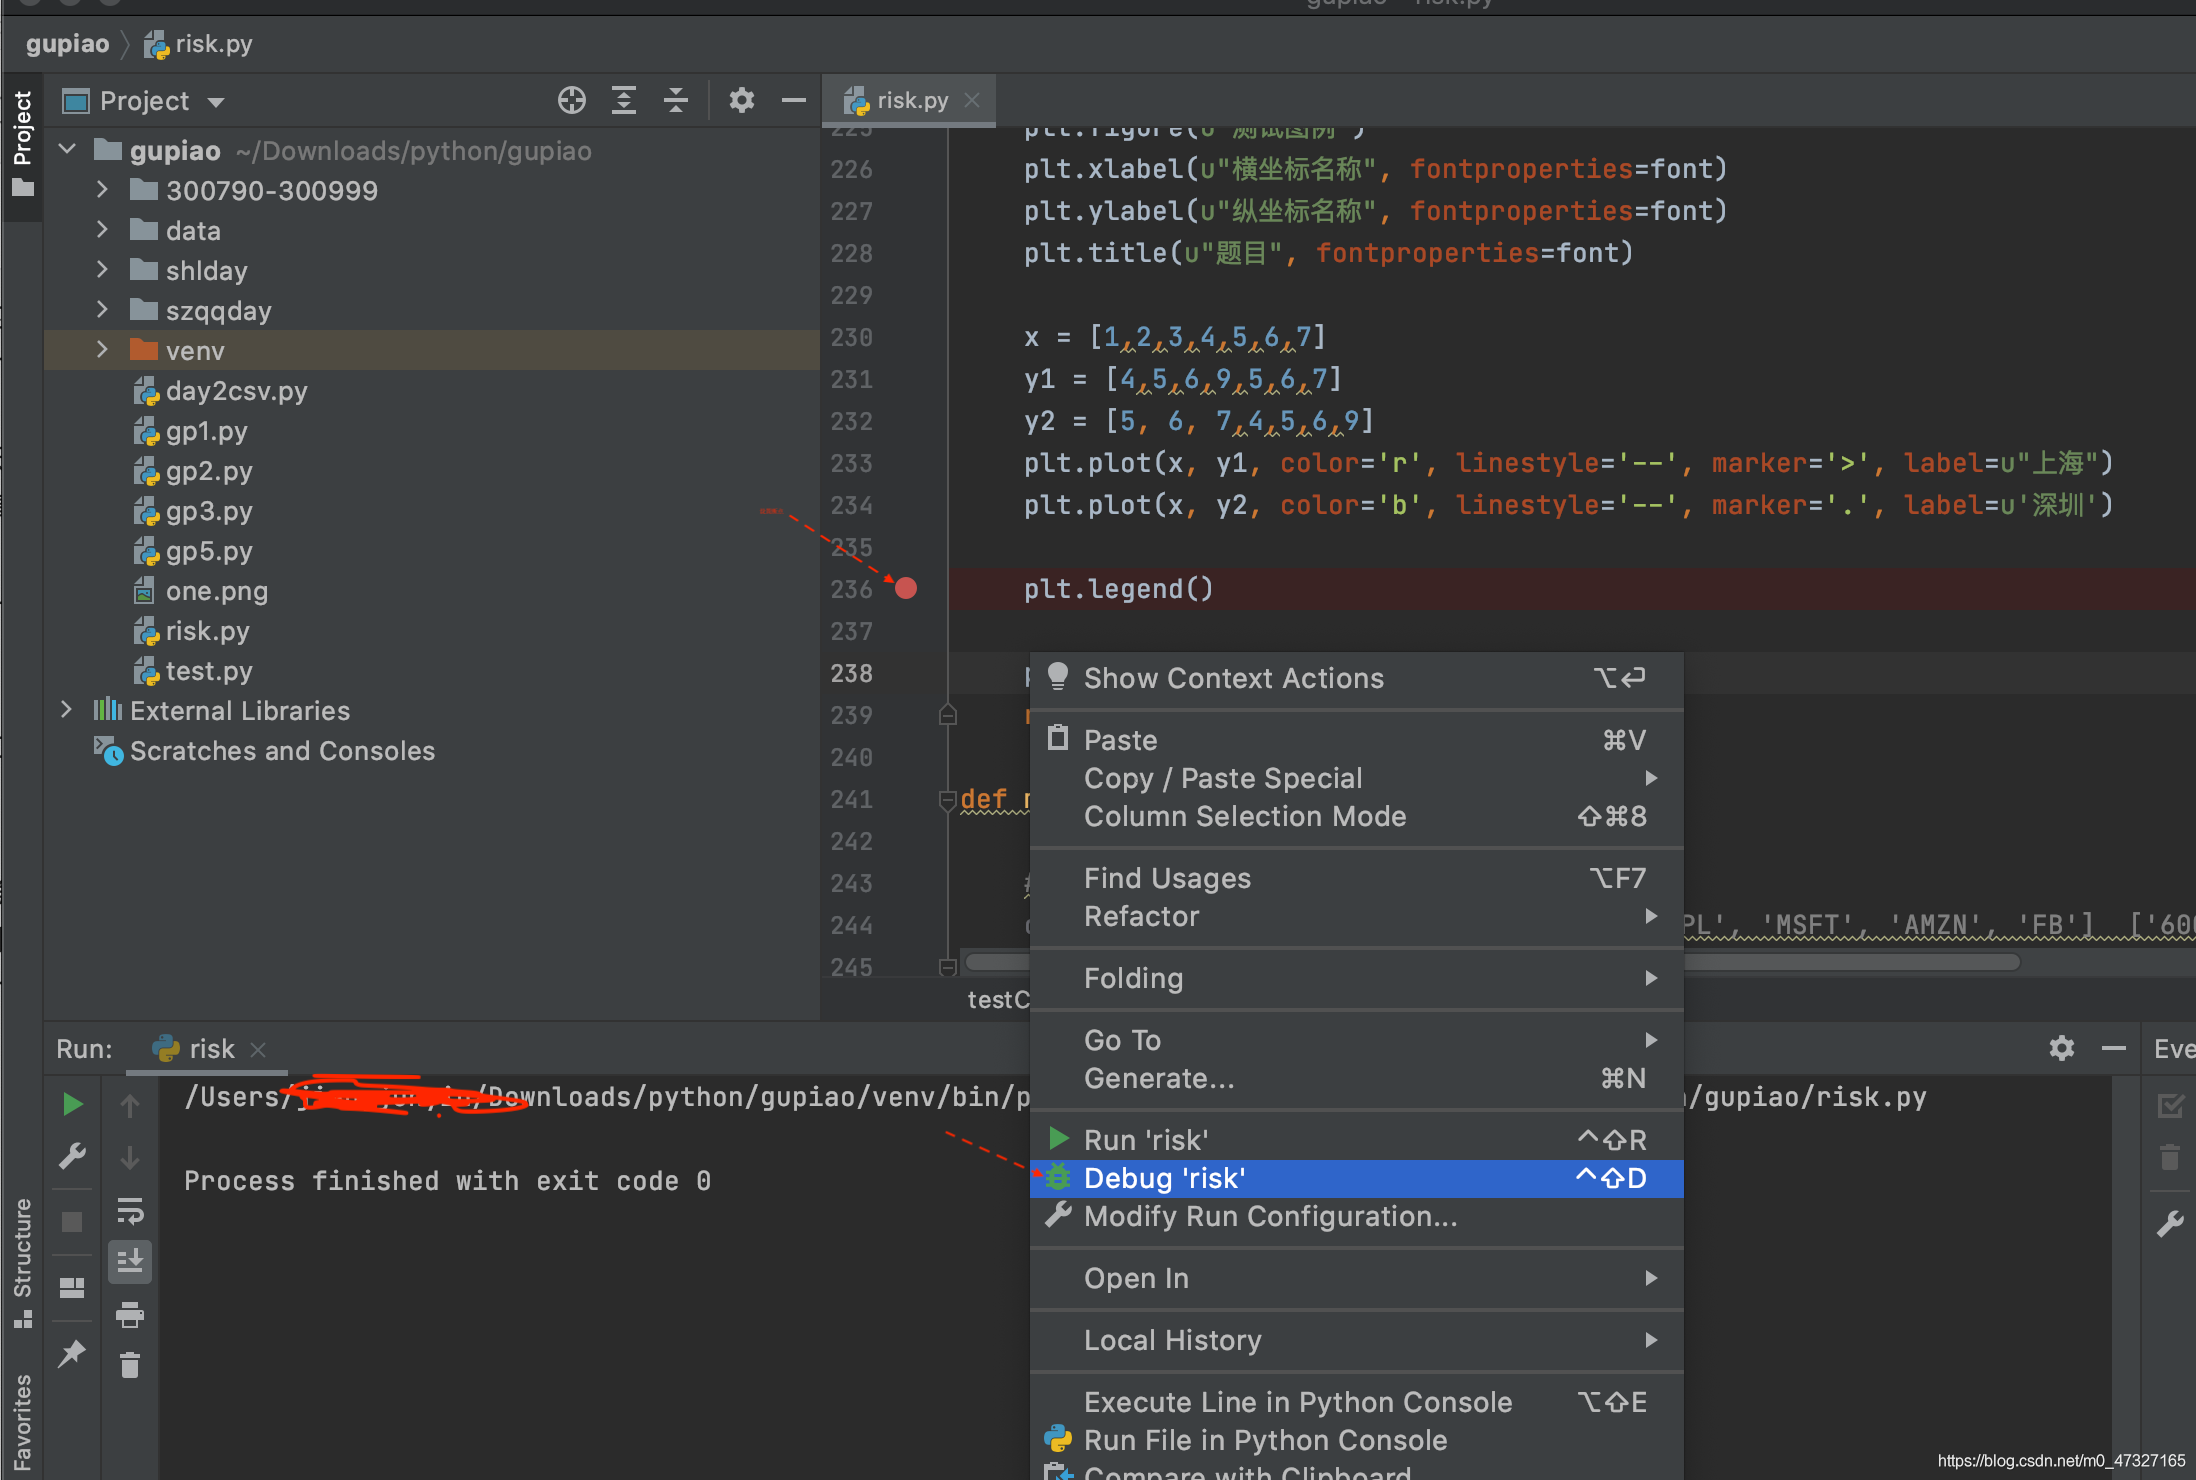2196x1480 pixels.
Task: Click the Down the Stack Trace arrow
Action: [x=130, y=1157]
